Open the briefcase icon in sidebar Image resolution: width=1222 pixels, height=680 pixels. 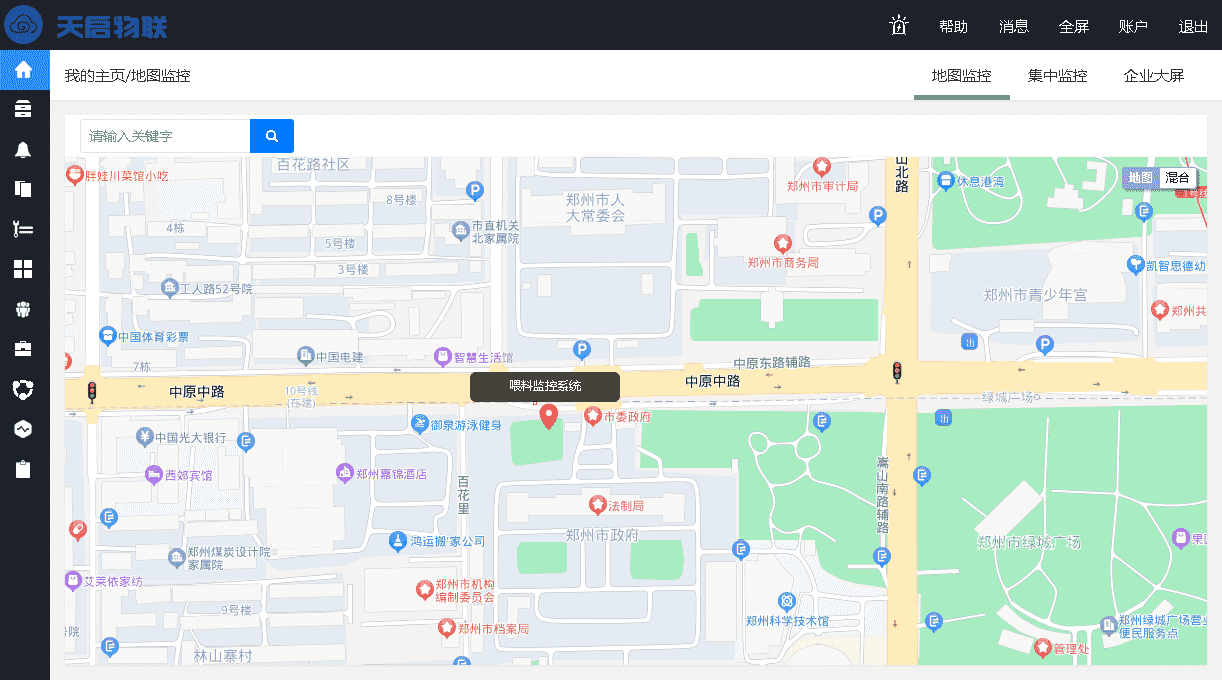click(x=24, y=349)
